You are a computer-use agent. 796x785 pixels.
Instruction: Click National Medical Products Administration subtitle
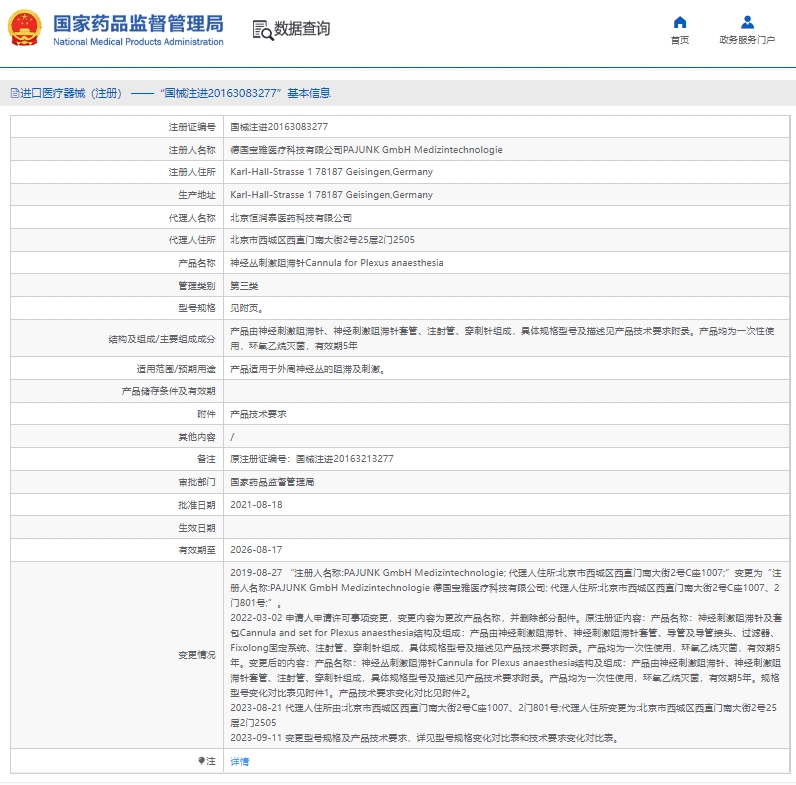pos(138,42)
